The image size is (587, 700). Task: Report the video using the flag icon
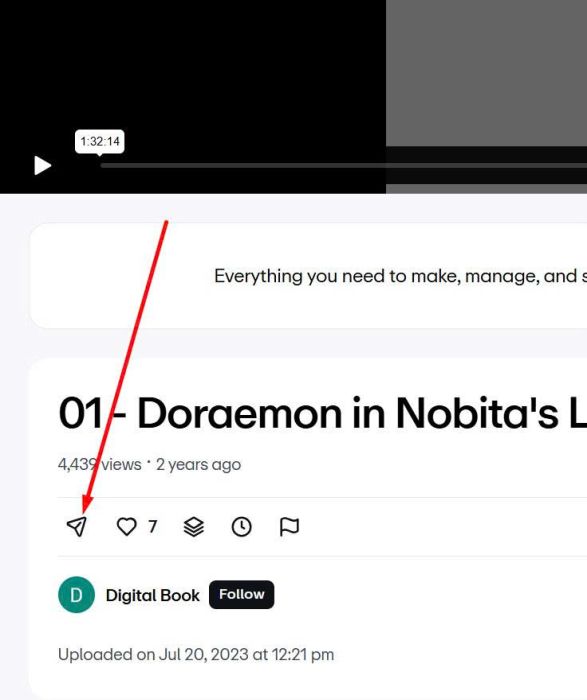tap(289, 527)
